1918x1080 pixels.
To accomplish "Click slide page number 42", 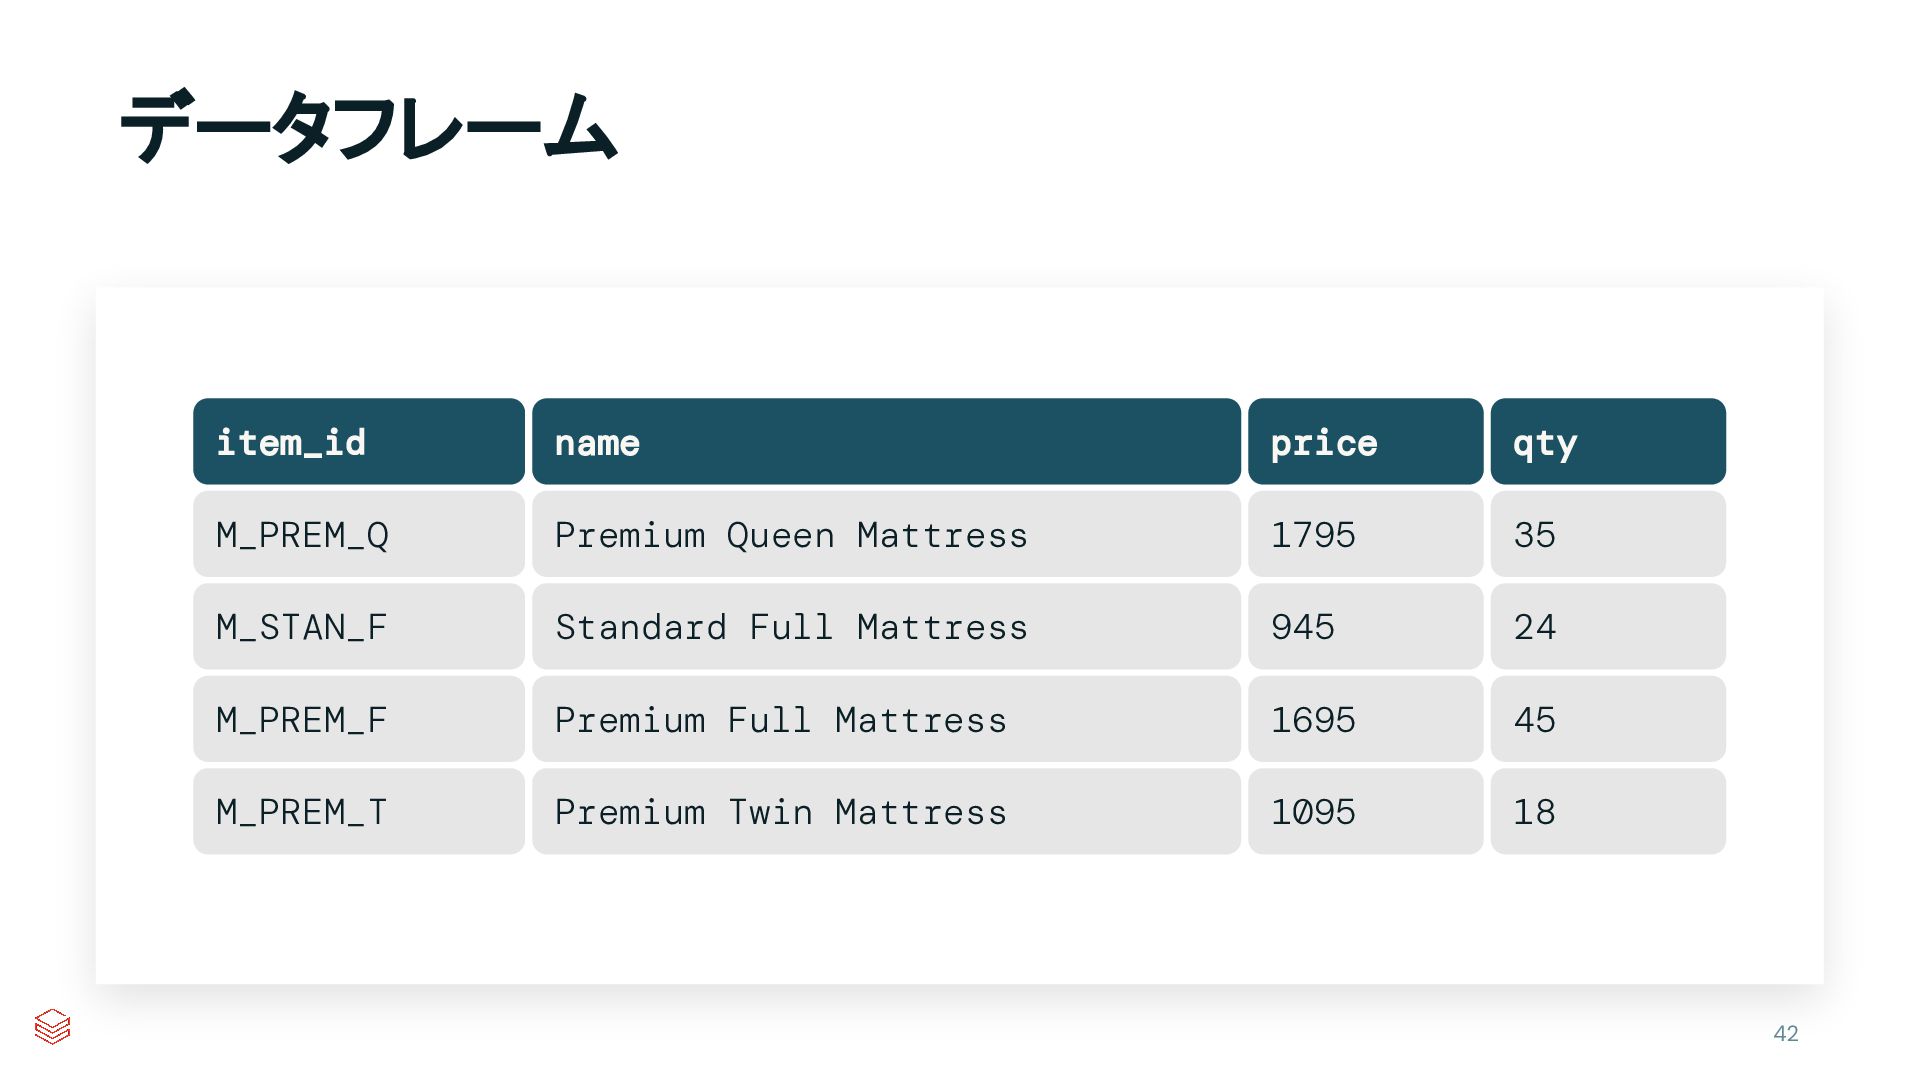I will [1785, 1034].
